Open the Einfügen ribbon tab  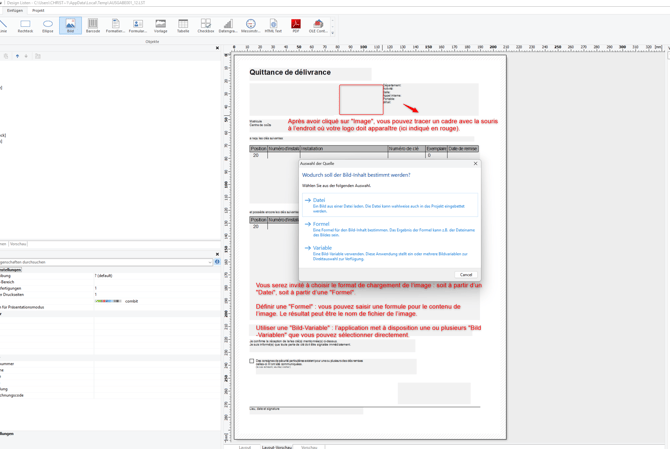pyautogui.click(x=15, y=10)
